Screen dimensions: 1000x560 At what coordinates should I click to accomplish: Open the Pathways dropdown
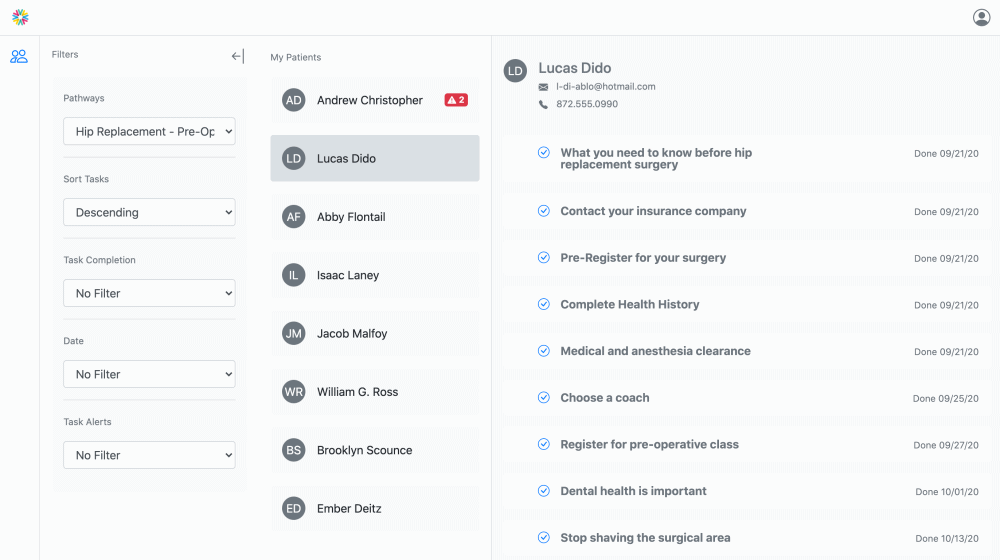(x=149, y=131)
